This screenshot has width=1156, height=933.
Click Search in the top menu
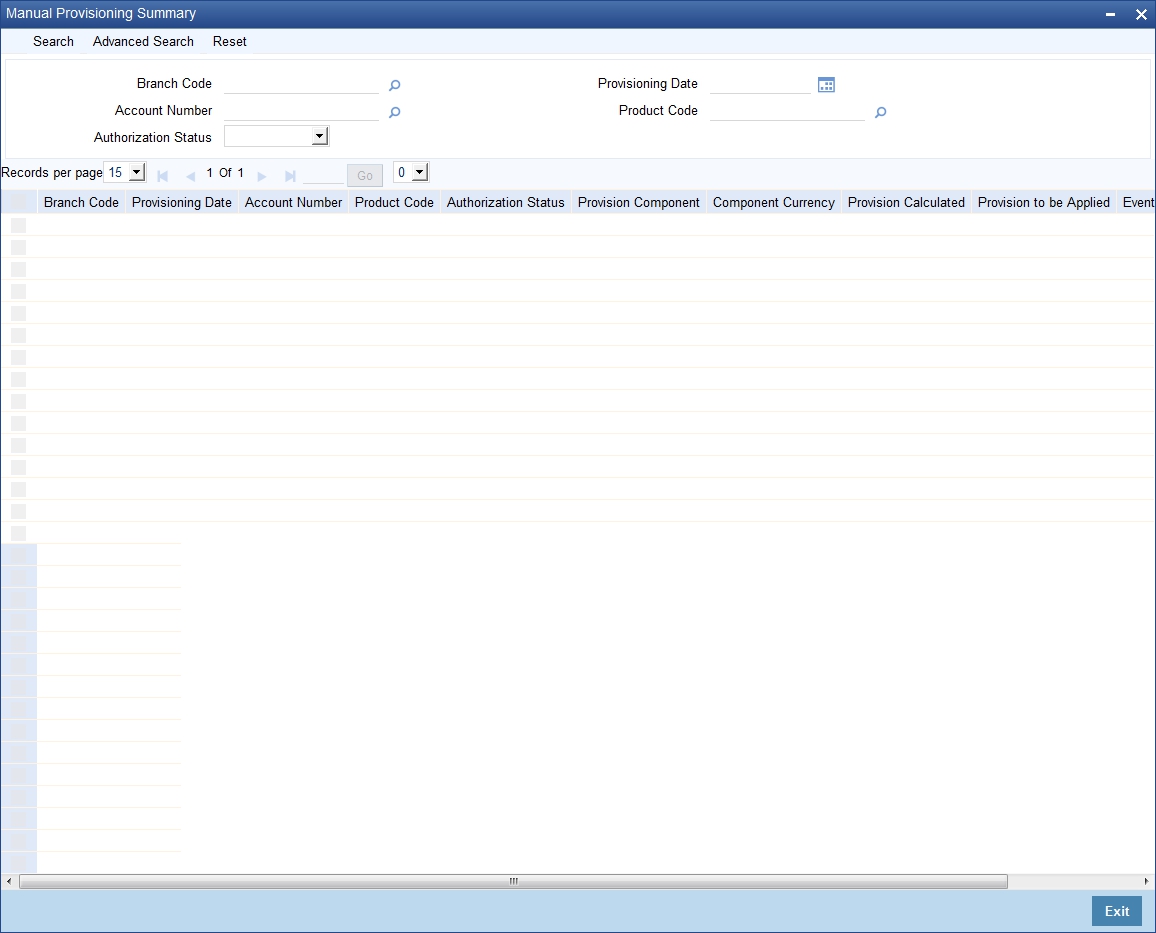(53, 41)
